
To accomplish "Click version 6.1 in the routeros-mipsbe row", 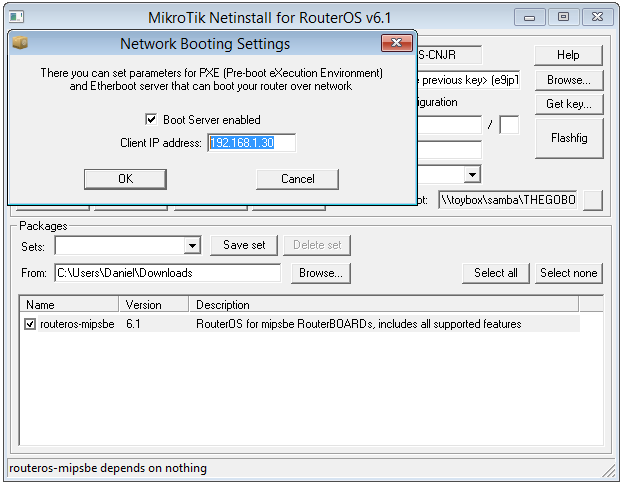I will click(x=133, y=324).
